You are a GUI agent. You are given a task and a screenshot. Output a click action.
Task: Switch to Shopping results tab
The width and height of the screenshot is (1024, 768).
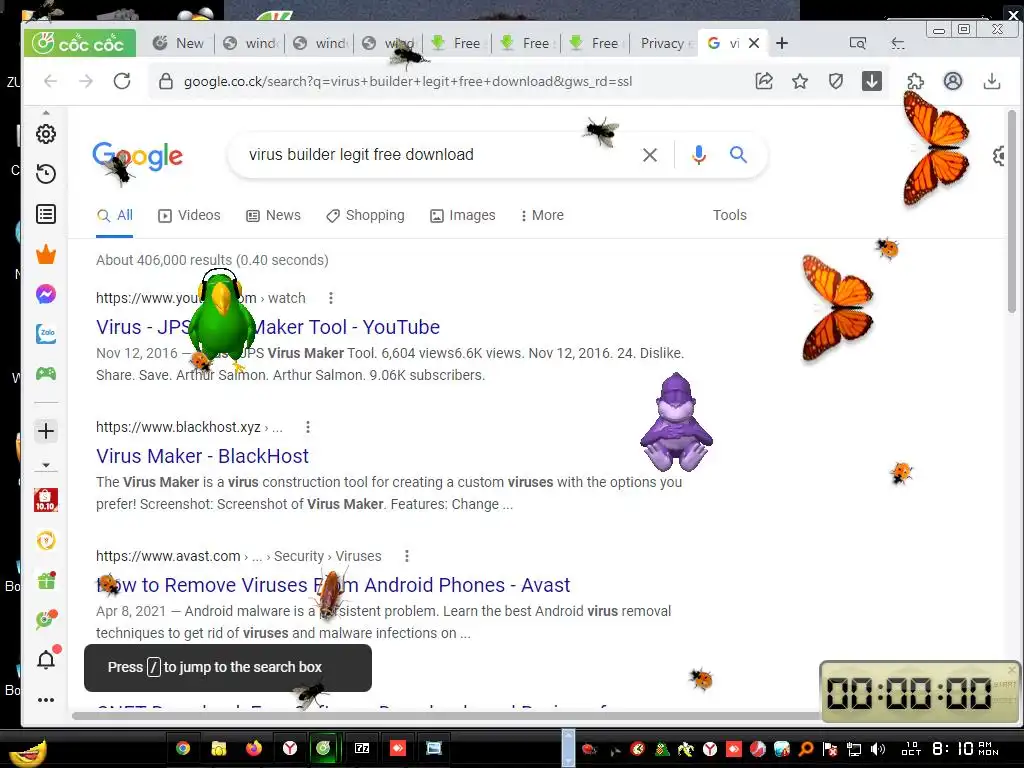coord(365,216)
